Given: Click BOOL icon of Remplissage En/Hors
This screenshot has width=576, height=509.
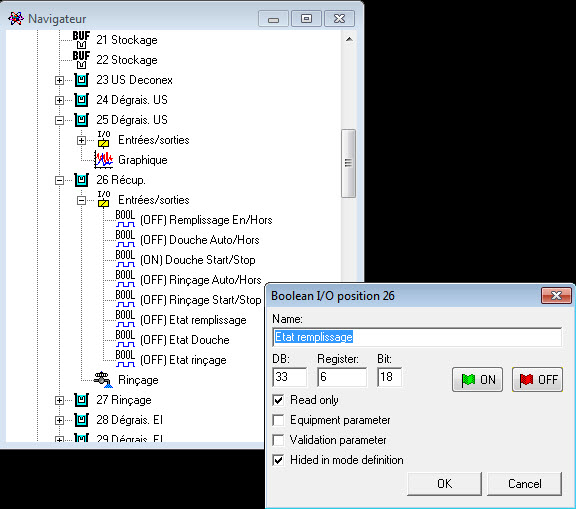Looking at the screenshot, I should [x=125, y=219].
